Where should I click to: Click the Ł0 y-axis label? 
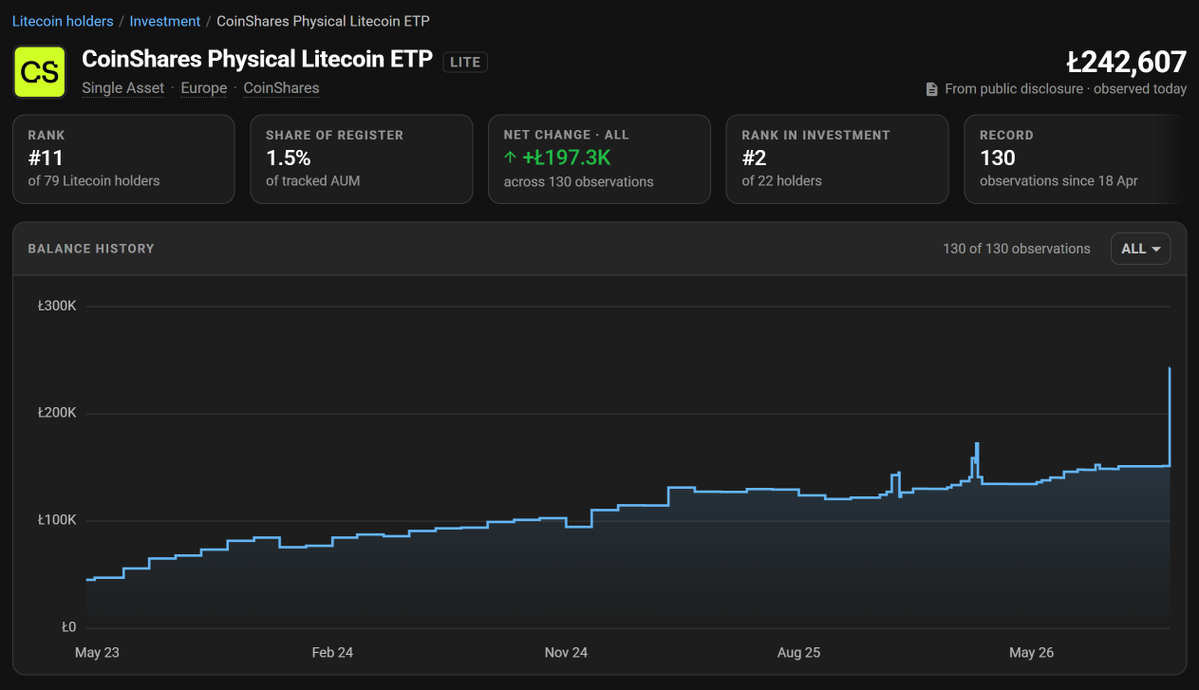pyautogui.click(x=69, y=627)
